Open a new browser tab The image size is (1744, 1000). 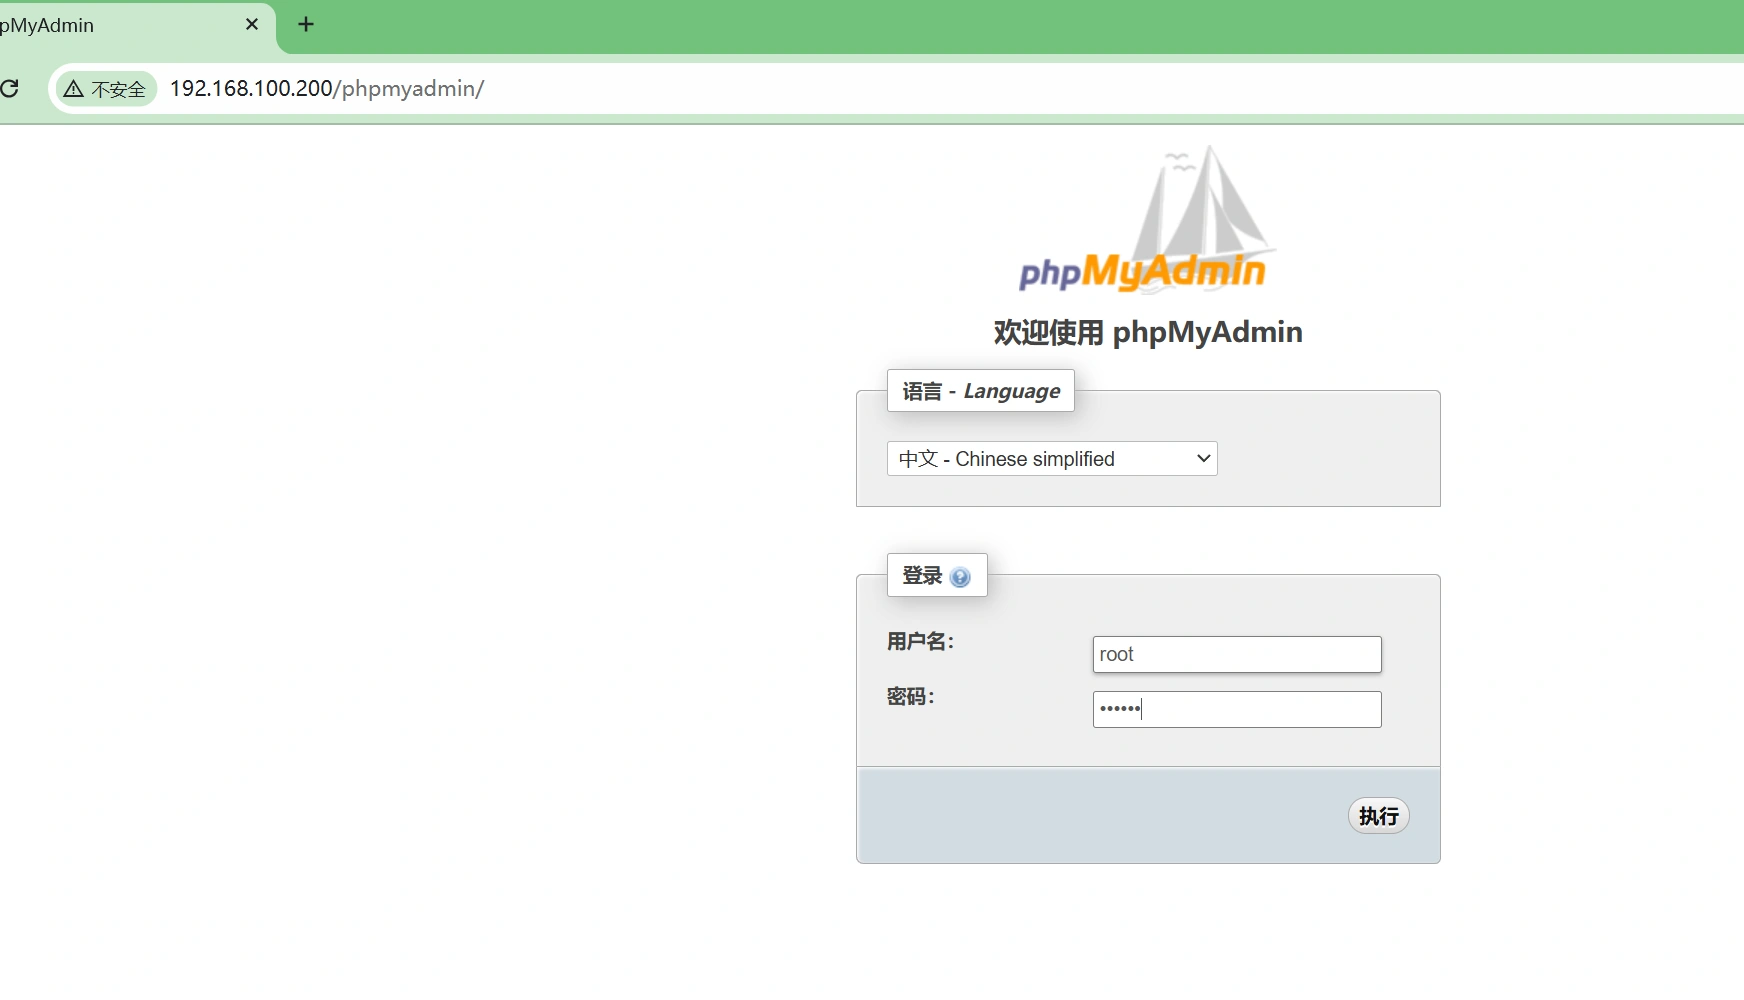coord(306,25)
